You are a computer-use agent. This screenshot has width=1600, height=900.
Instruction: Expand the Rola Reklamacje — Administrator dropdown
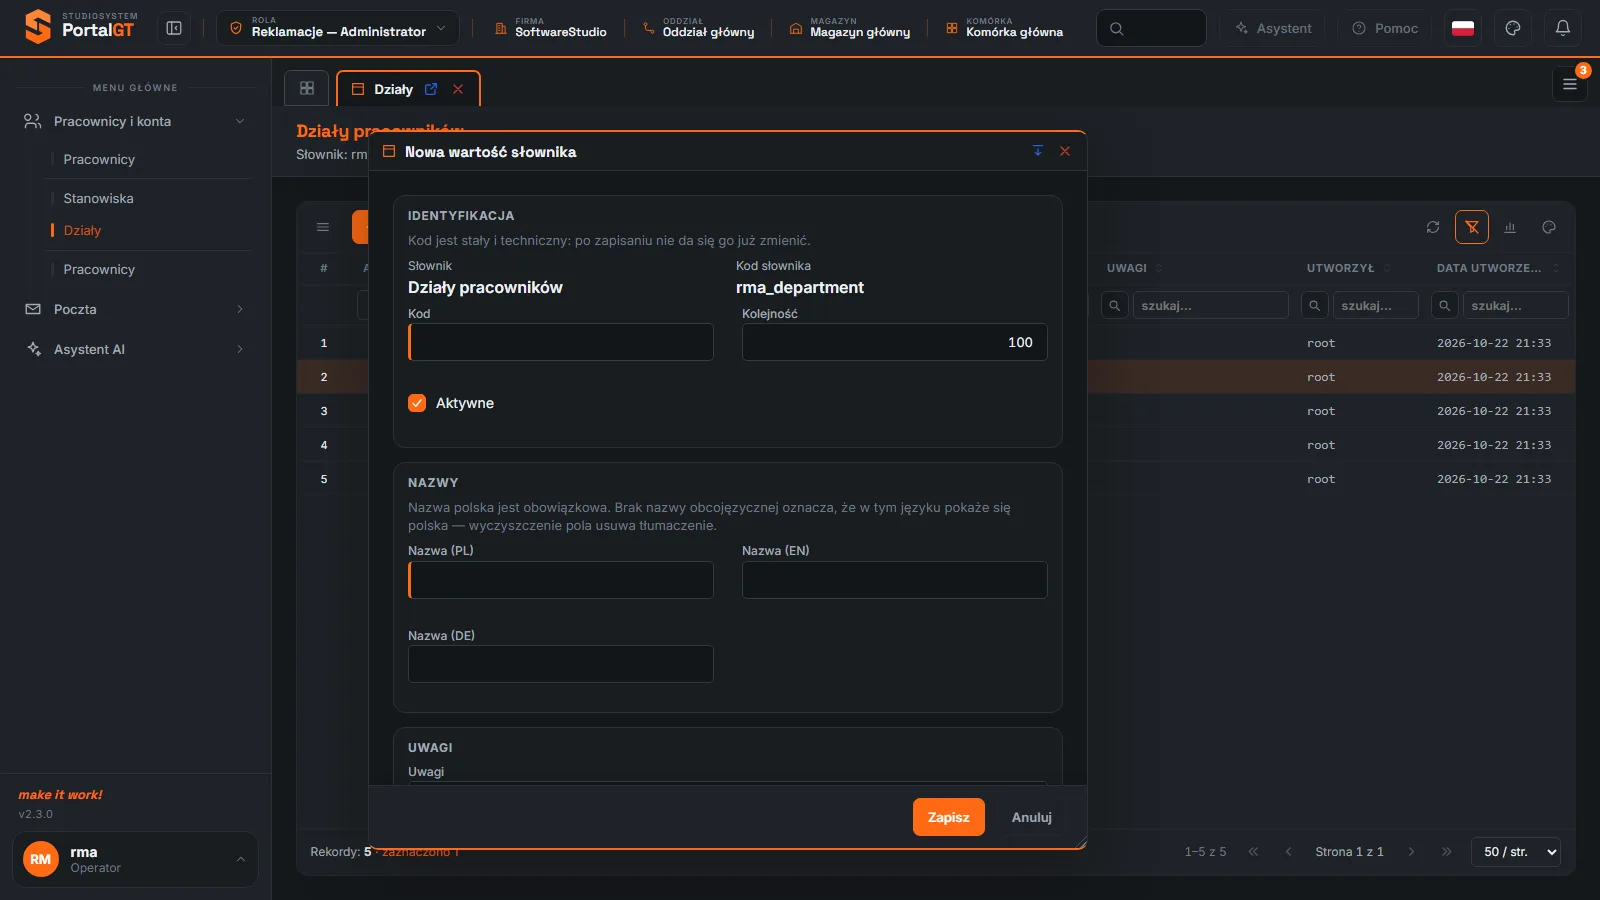click(340, 28)
